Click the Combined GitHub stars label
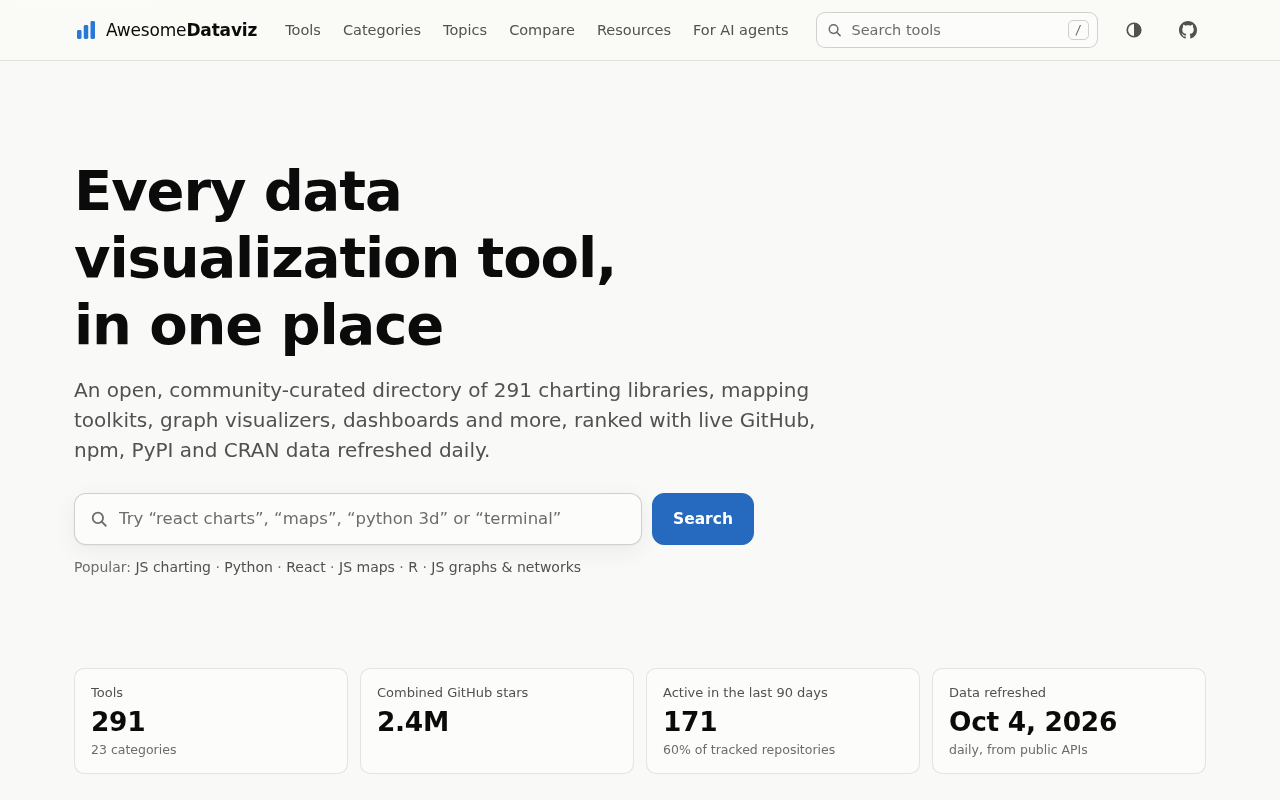1280x800 pixels. pyautogui.click(x=452, y=692)
